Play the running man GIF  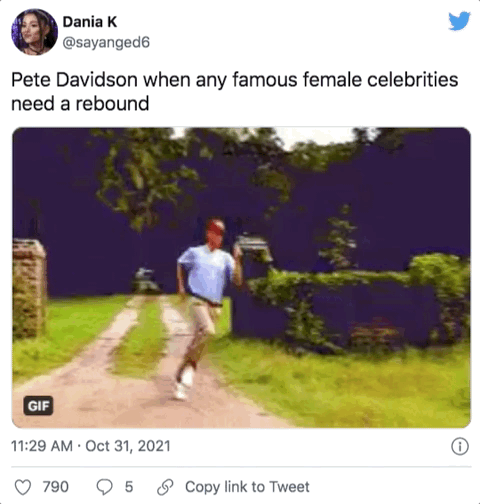241,277
